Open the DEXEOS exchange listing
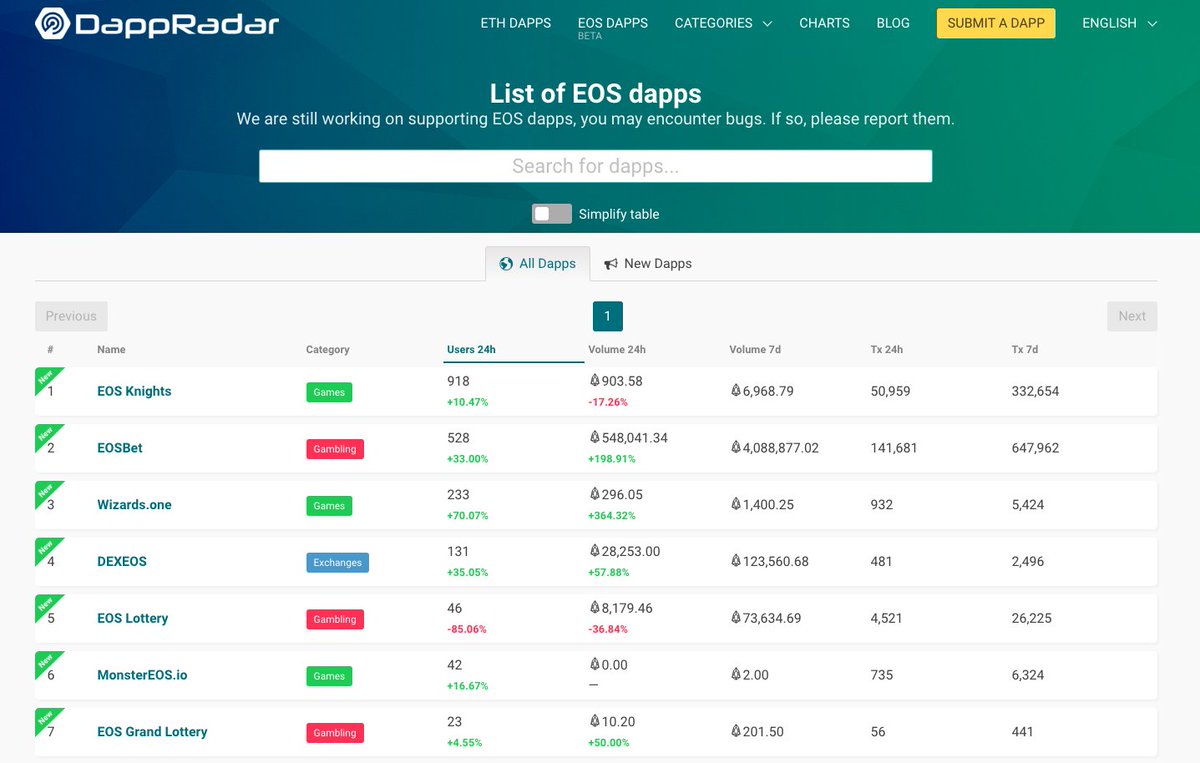The width and height of the screenshot is (1200, 763). tap(121, 561)
